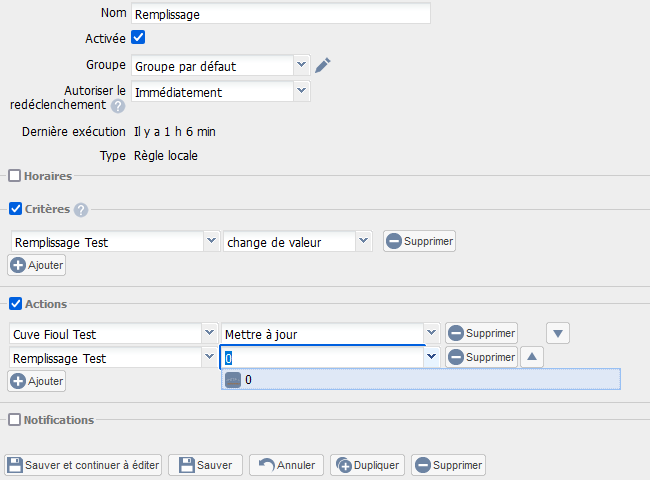Click the help icon next to redéclenchement
This screenshot has height=480, width=650.
pos(118,106)
